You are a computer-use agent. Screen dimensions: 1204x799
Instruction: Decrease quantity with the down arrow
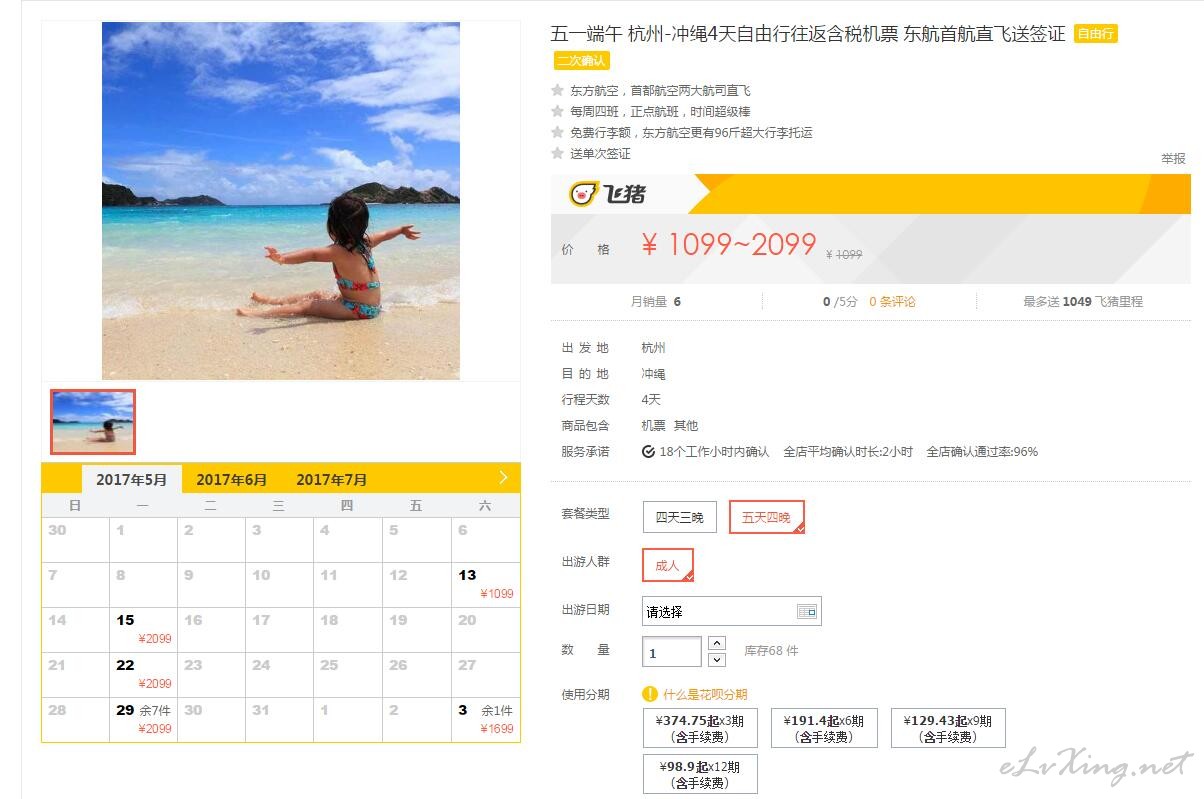pos(717,659)
